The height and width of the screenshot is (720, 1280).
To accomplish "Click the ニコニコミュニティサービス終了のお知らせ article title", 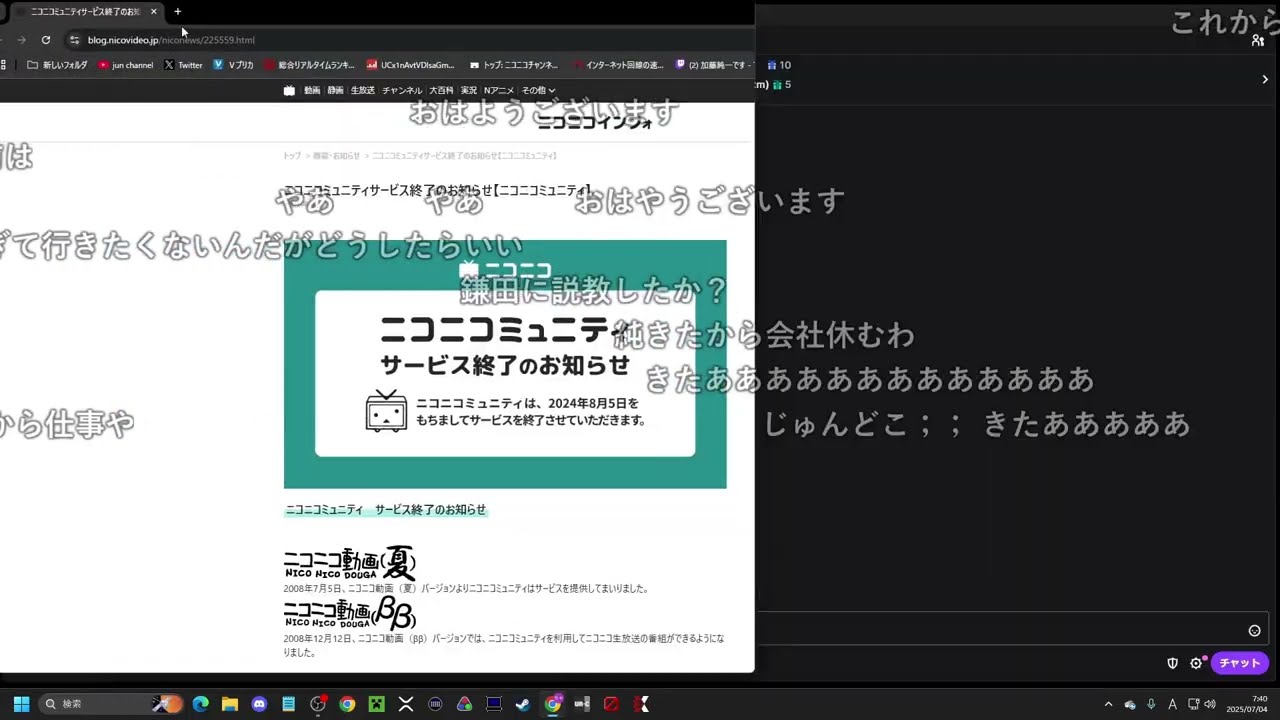I will pos(438,190).
